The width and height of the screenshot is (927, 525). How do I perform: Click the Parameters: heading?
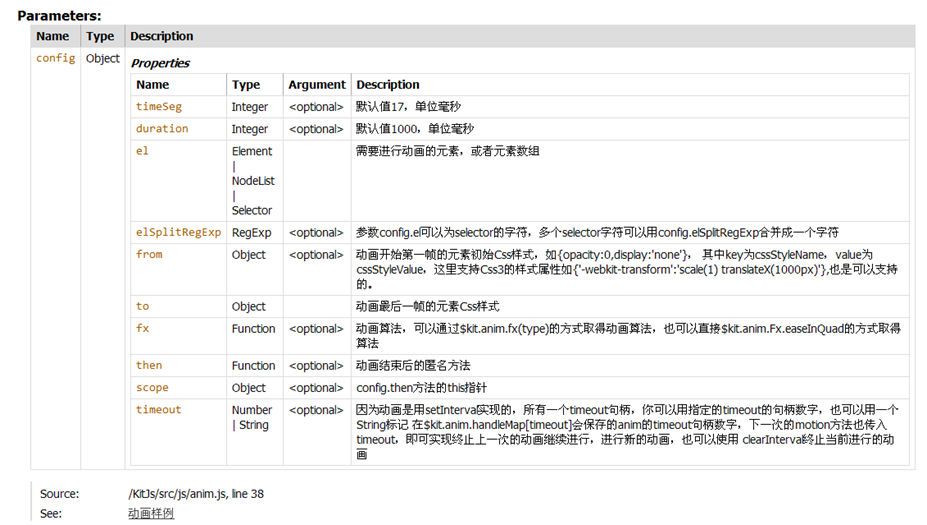pos(59,15)
